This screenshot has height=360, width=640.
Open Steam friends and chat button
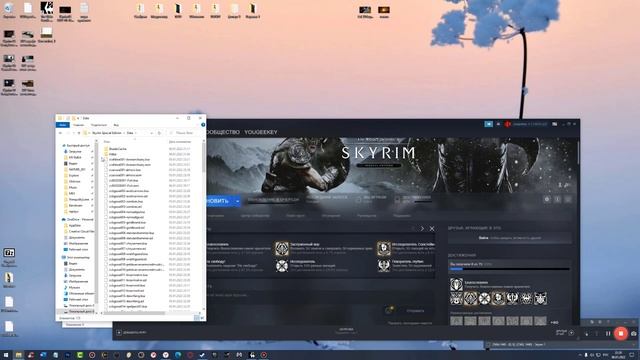(565, 333)
